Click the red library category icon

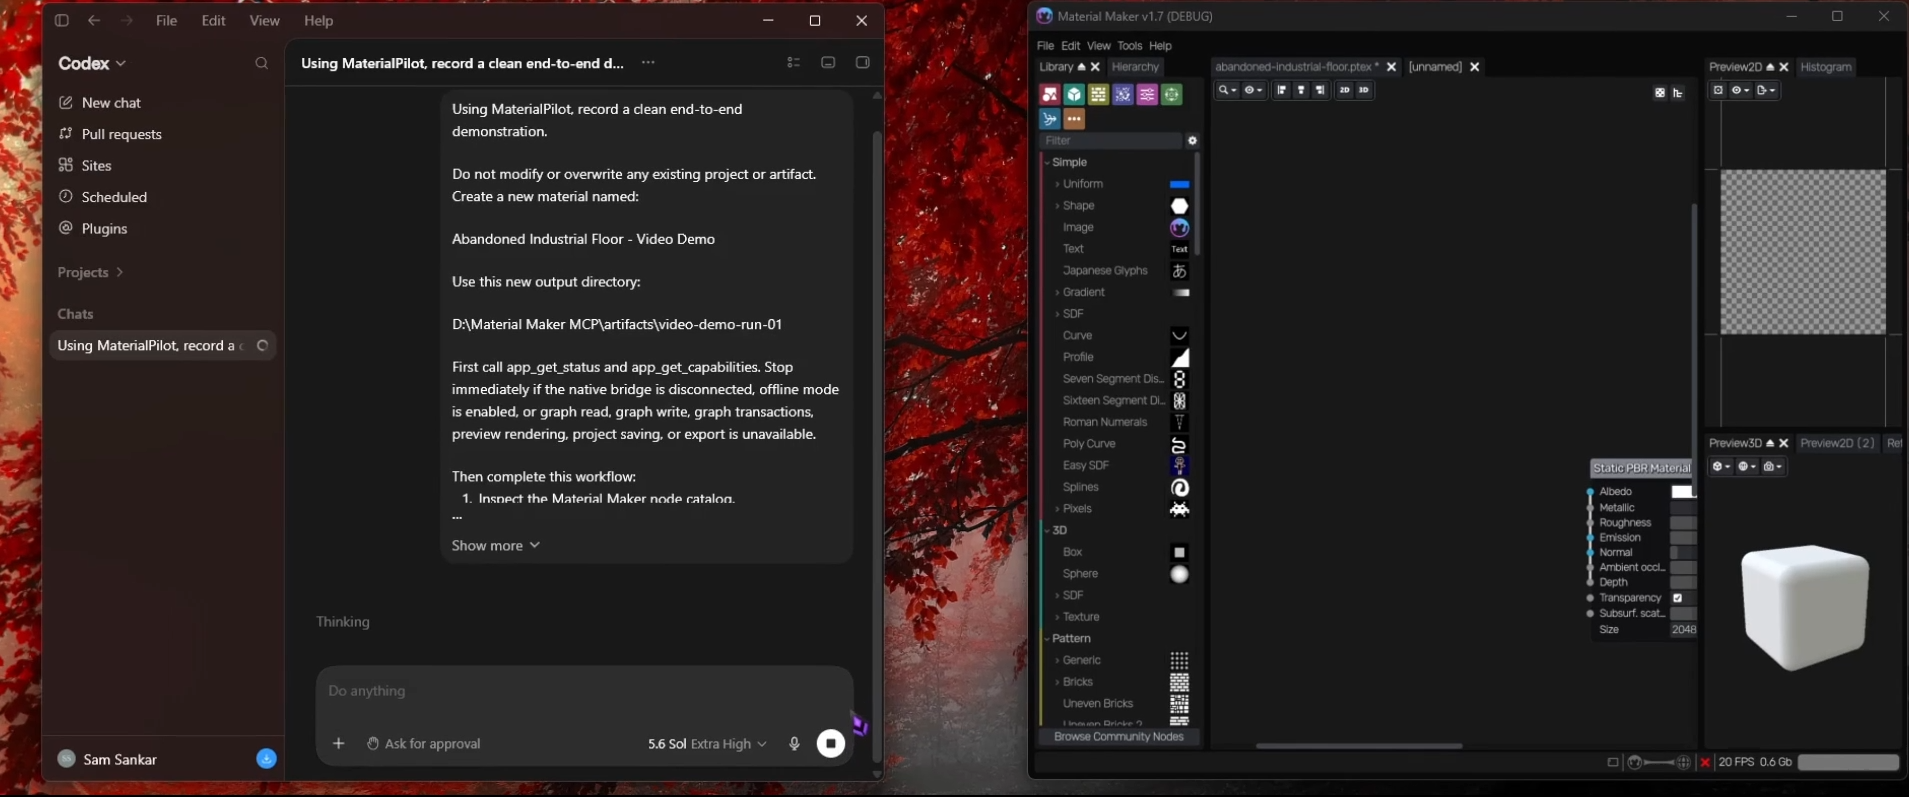coord(1049,94)
